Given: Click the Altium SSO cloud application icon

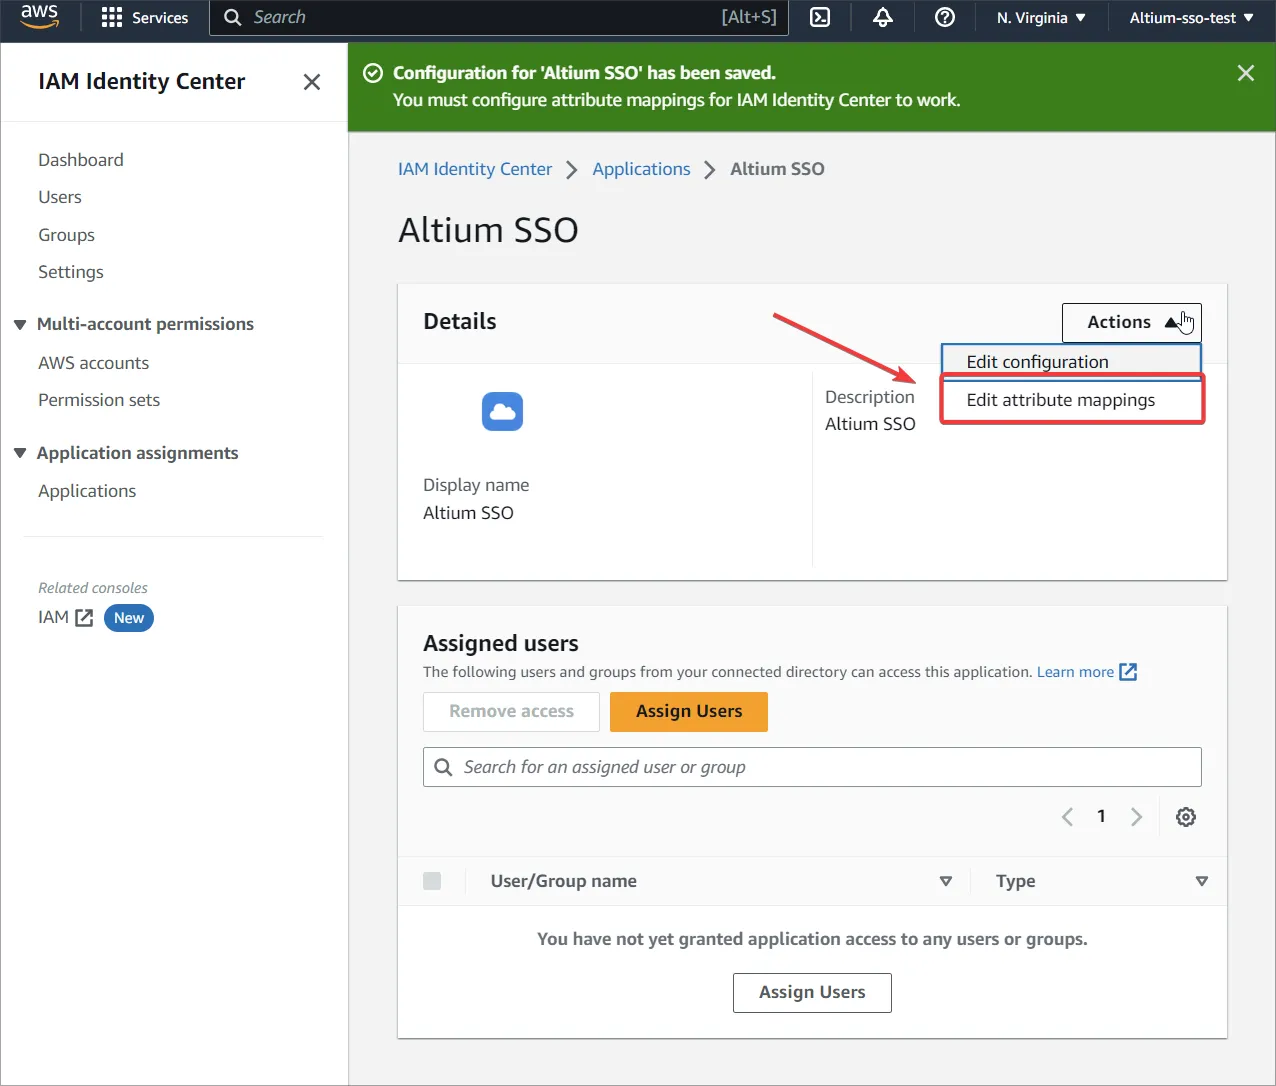Looking at the screenshot, I should [x=502, y=411].
